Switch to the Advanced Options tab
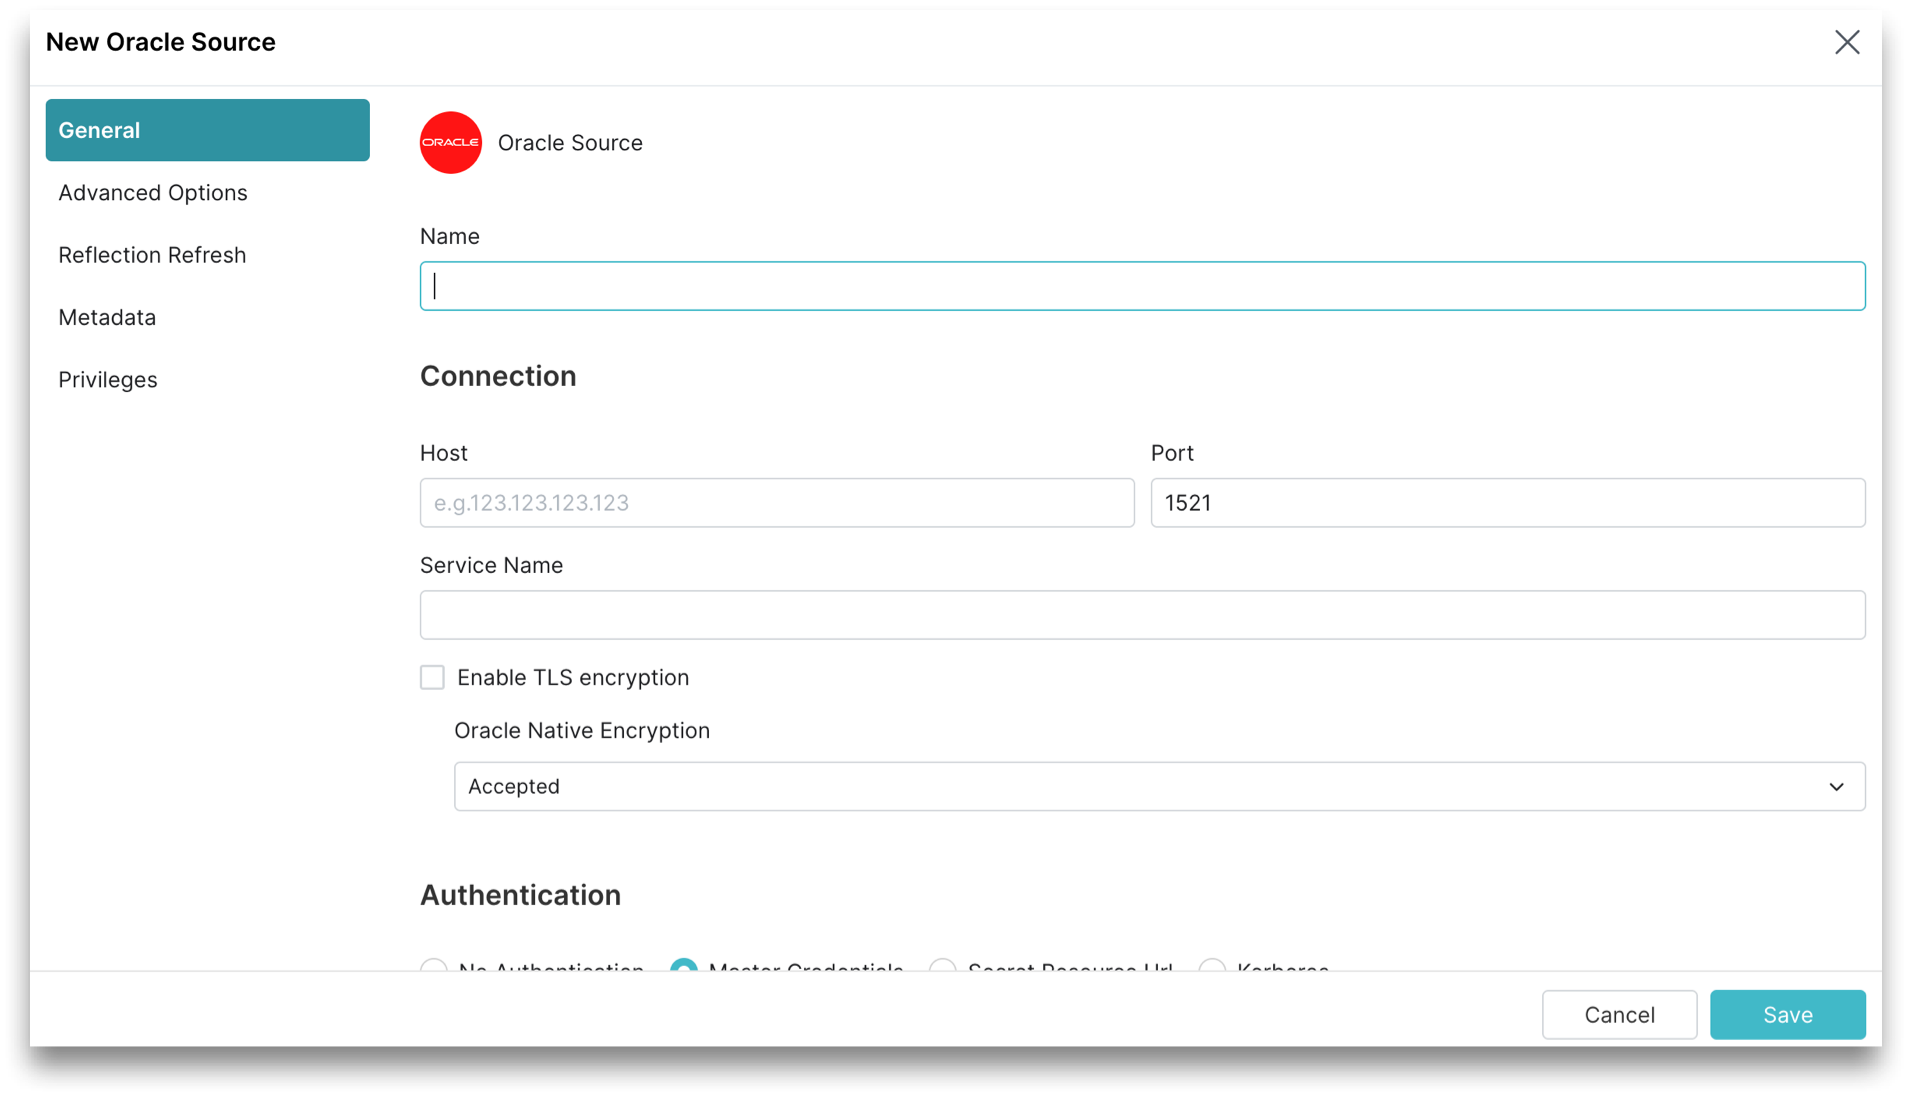This screenshot has width=1912, height=1098. pyautogui.click(x=153, y=192)
